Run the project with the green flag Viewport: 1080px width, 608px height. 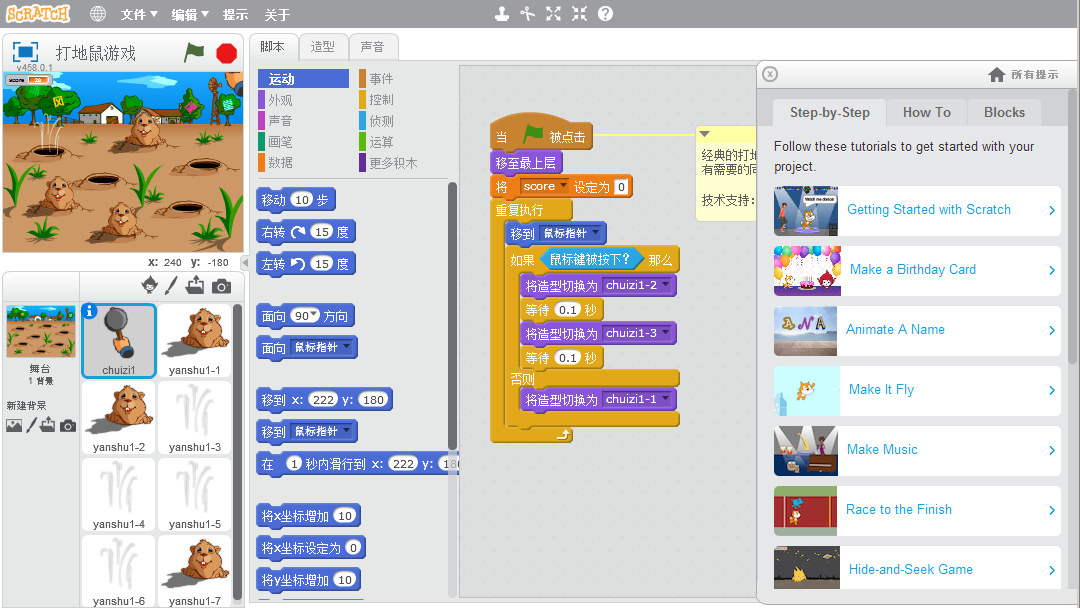[194, 53]
